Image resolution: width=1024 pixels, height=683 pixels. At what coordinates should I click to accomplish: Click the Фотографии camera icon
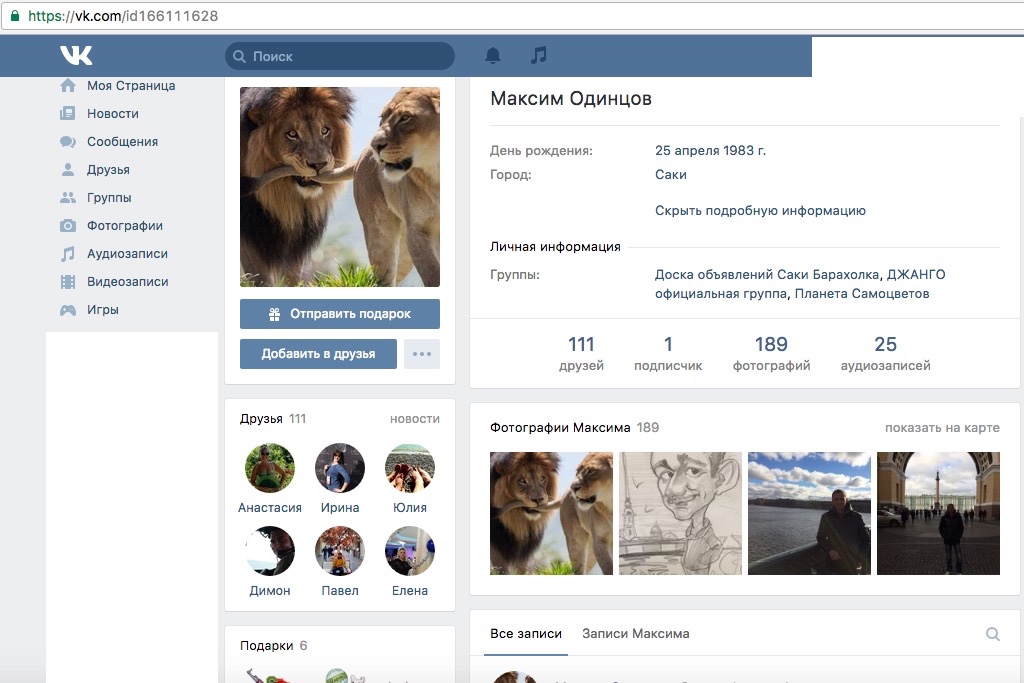click(x=68, y=226)
